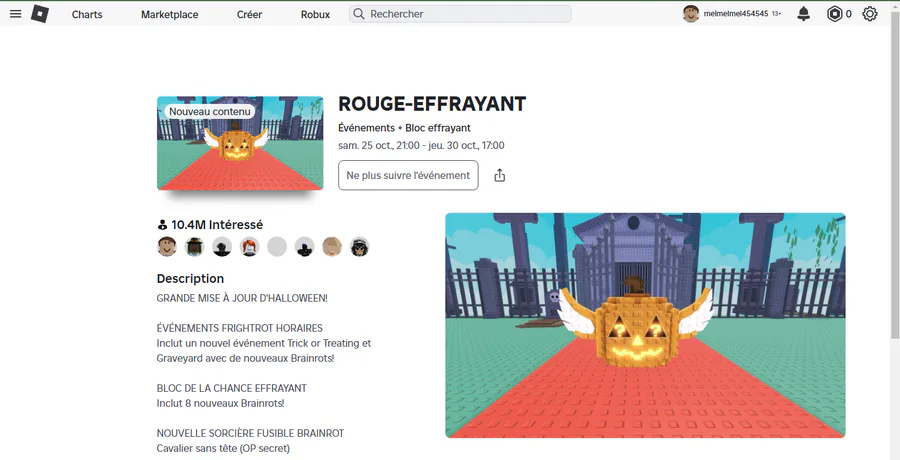Click the Roblox logo icon
Screen dimensions: 900x460
click(40, 14)
